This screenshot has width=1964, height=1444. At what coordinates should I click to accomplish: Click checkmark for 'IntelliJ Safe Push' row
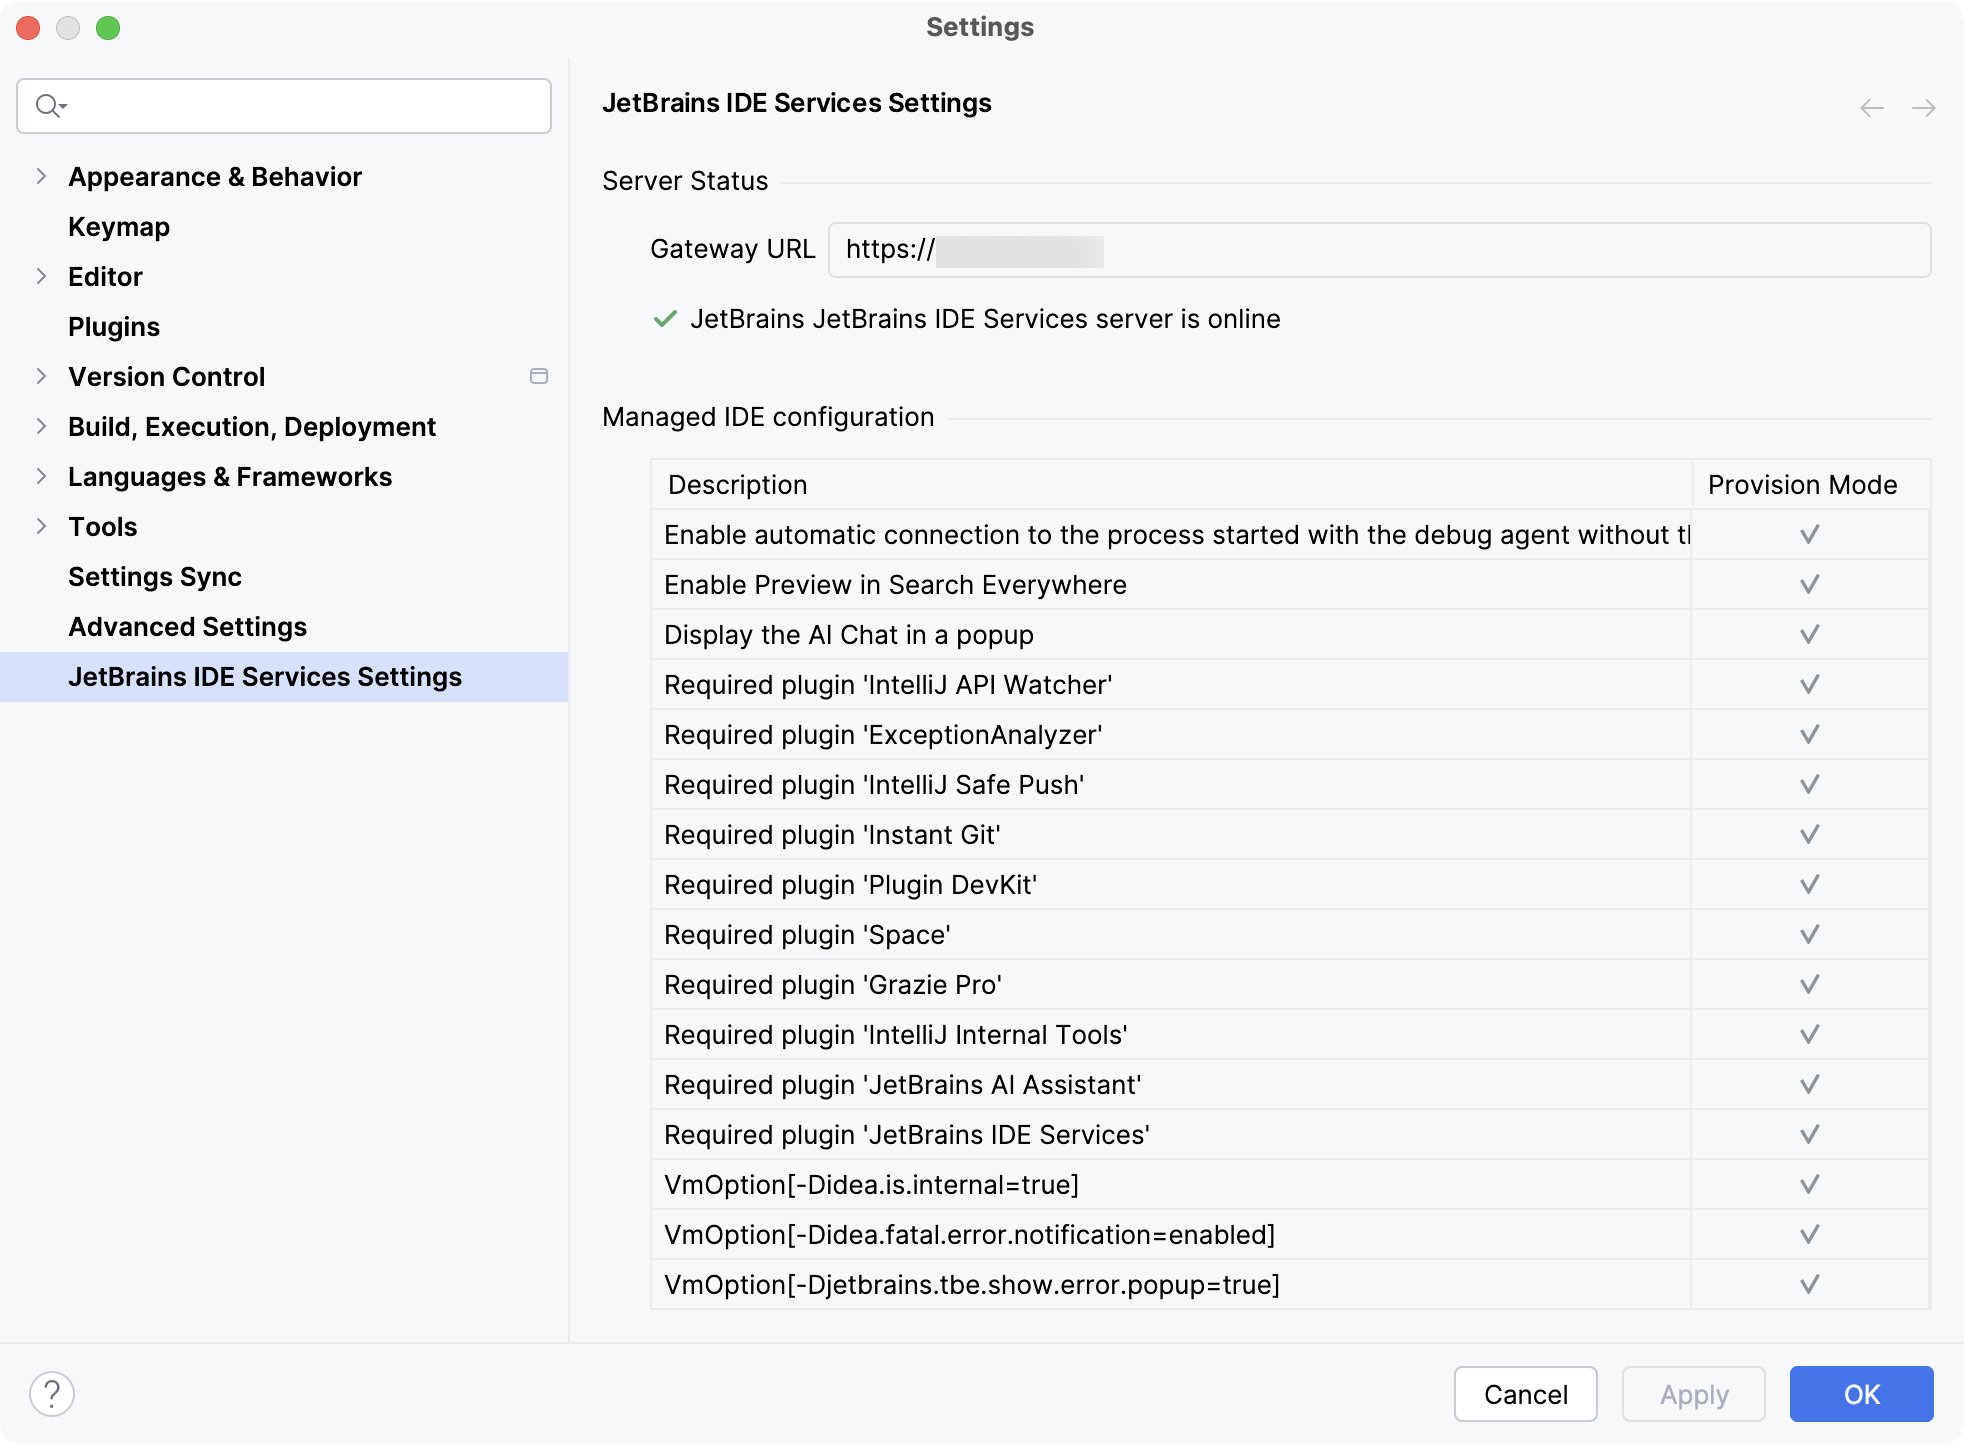[x=1809, y=784]
